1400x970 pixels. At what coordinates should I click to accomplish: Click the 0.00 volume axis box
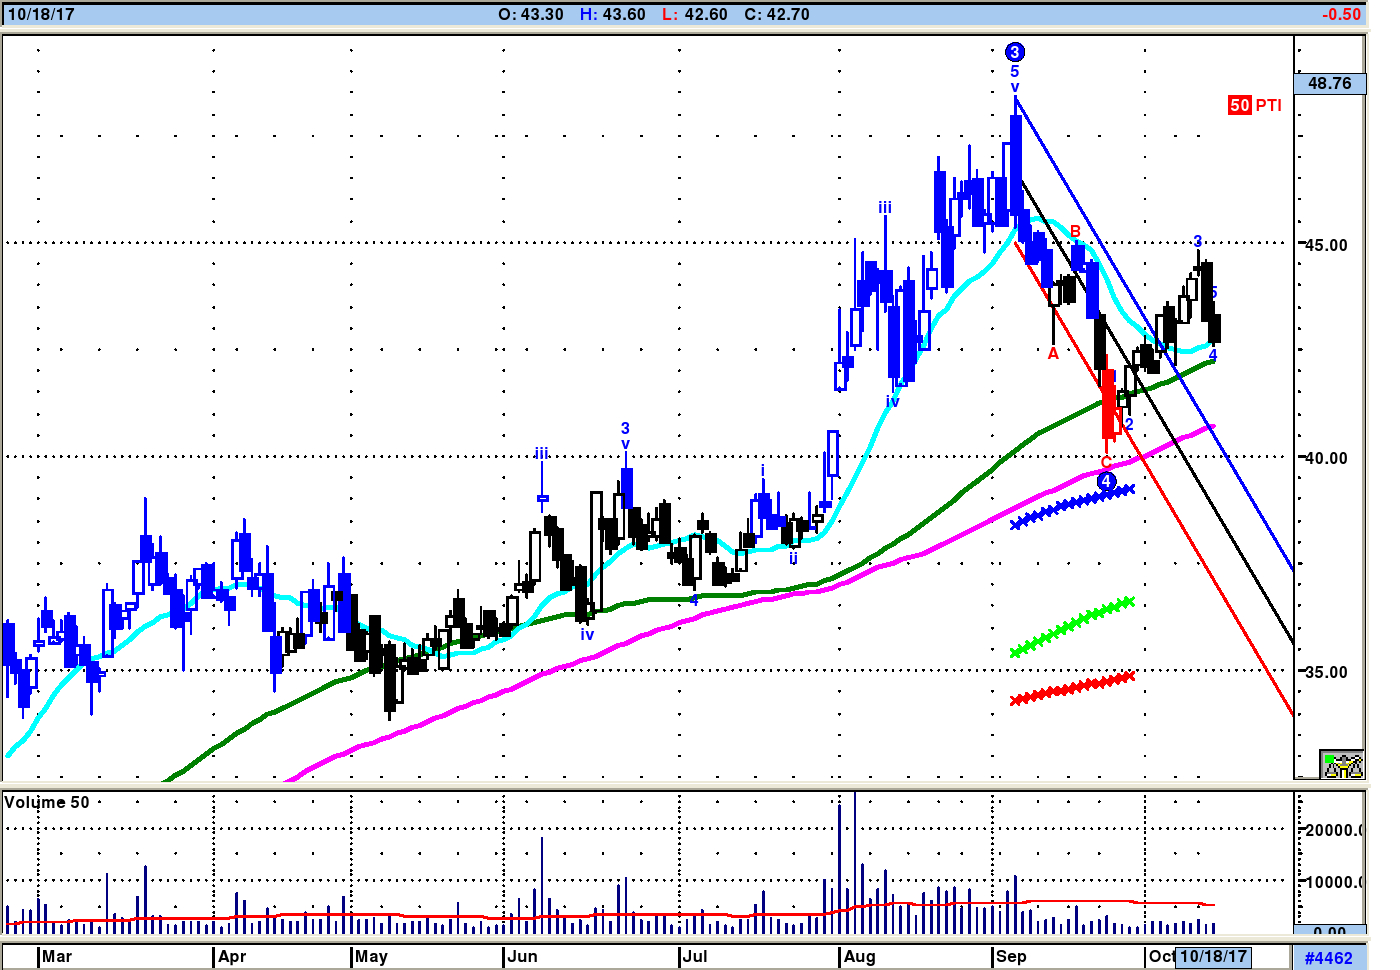(1330, 931)
